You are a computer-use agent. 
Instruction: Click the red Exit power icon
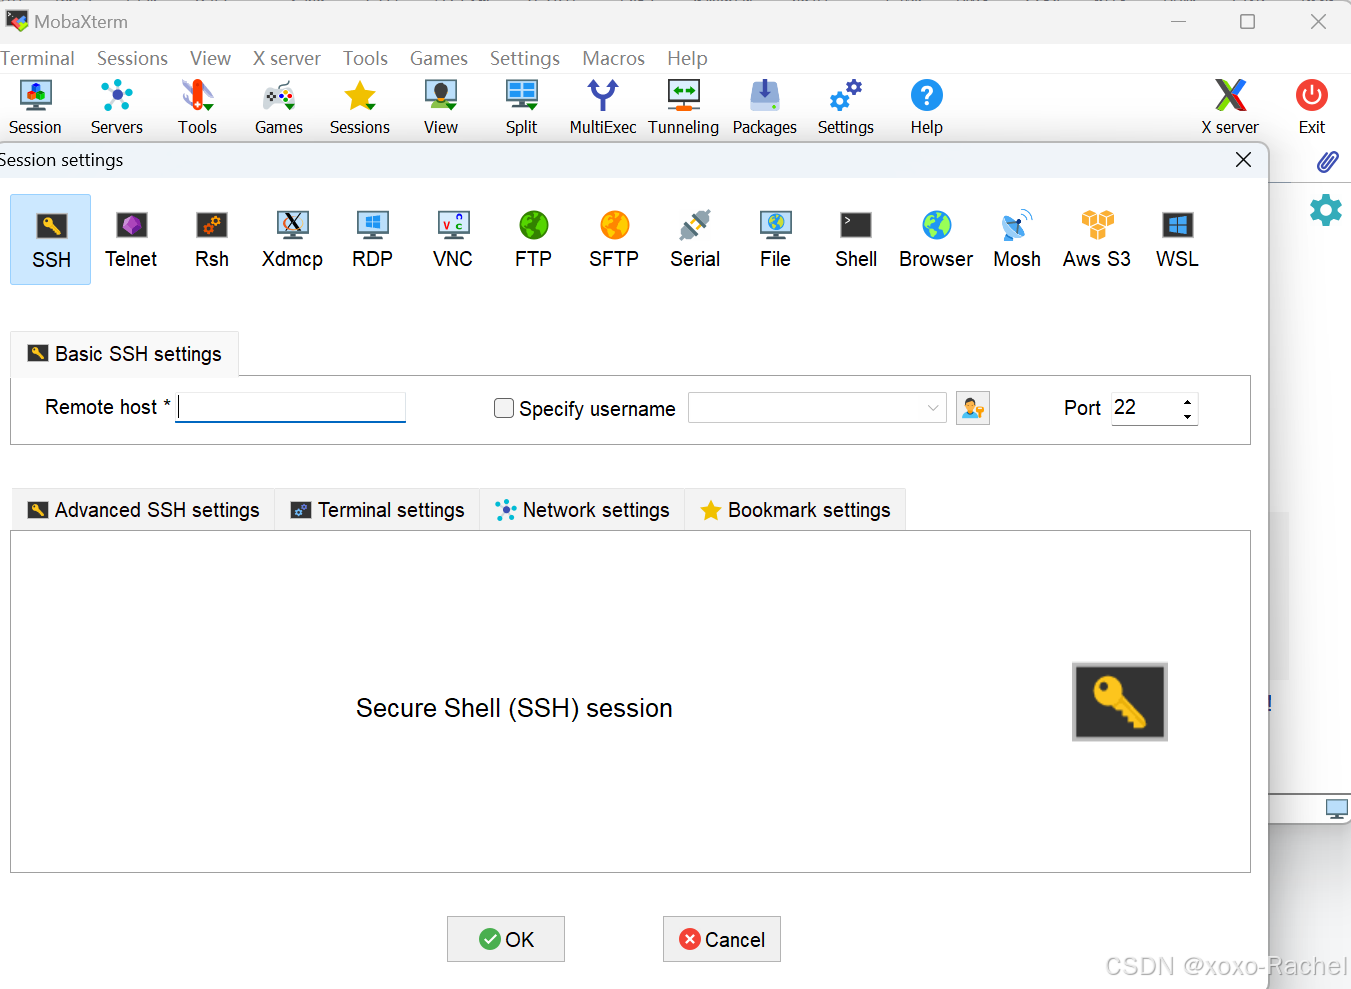pos(1312,107)
